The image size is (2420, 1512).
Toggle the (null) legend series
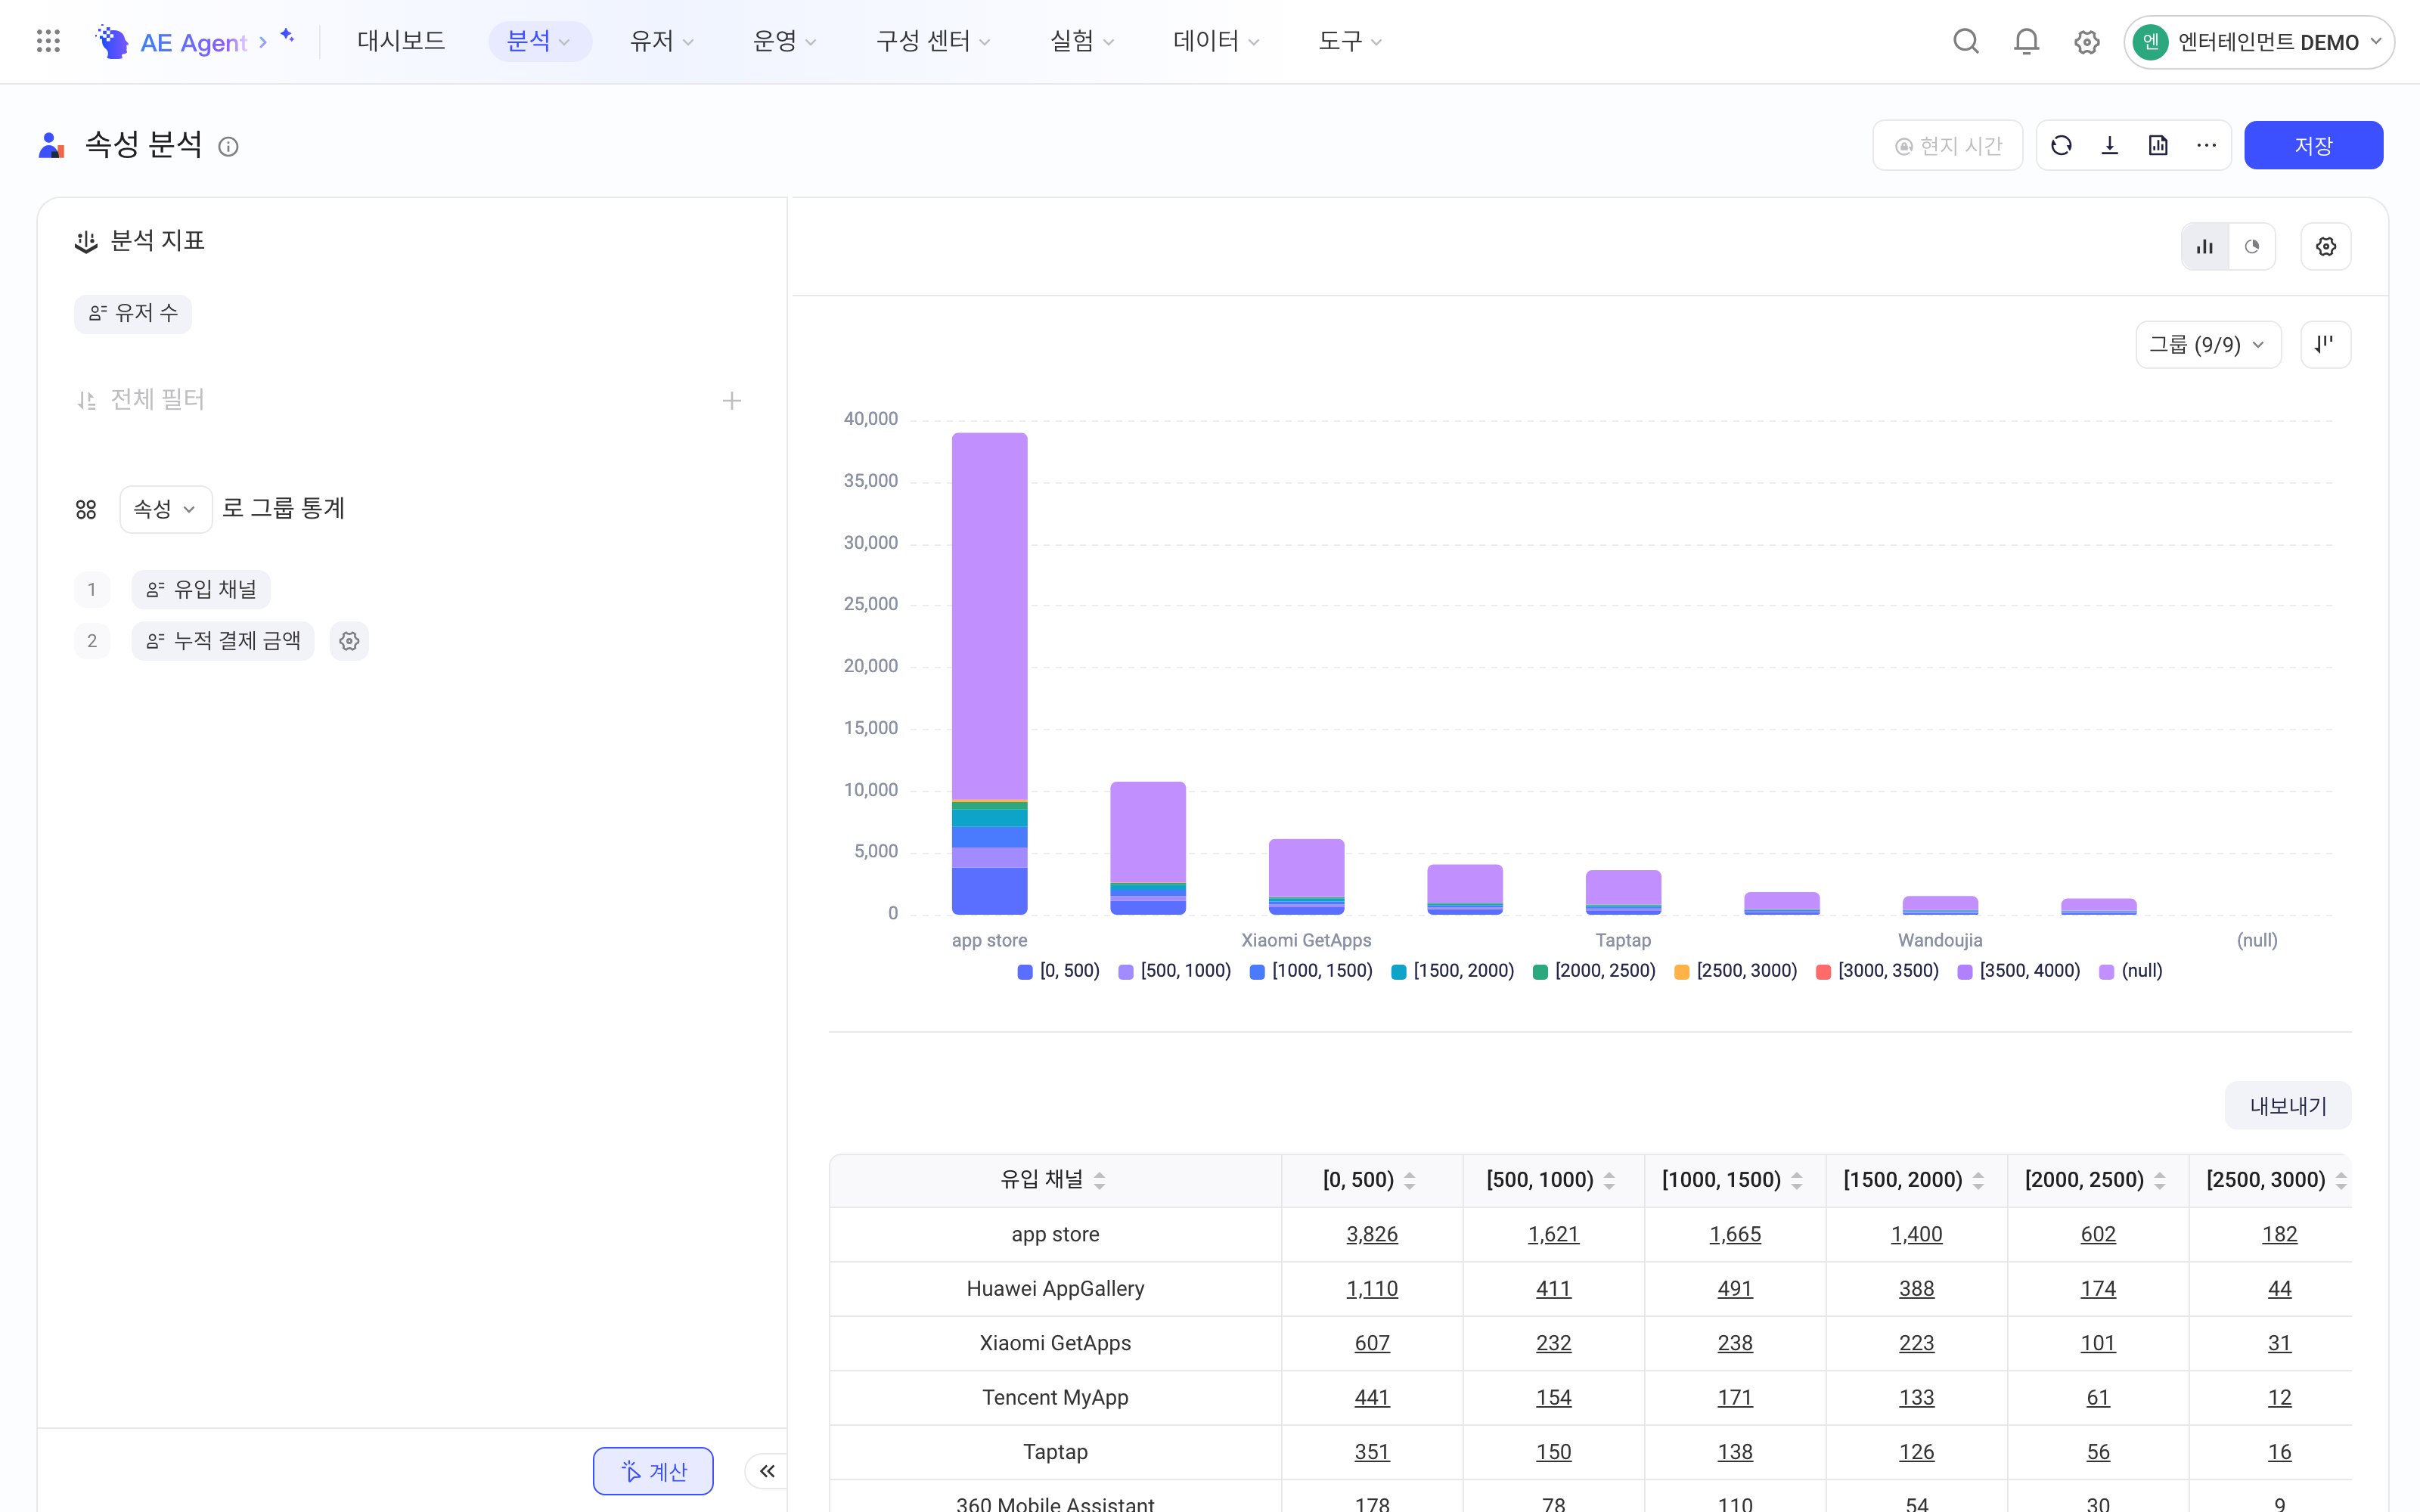(2130, 971)
